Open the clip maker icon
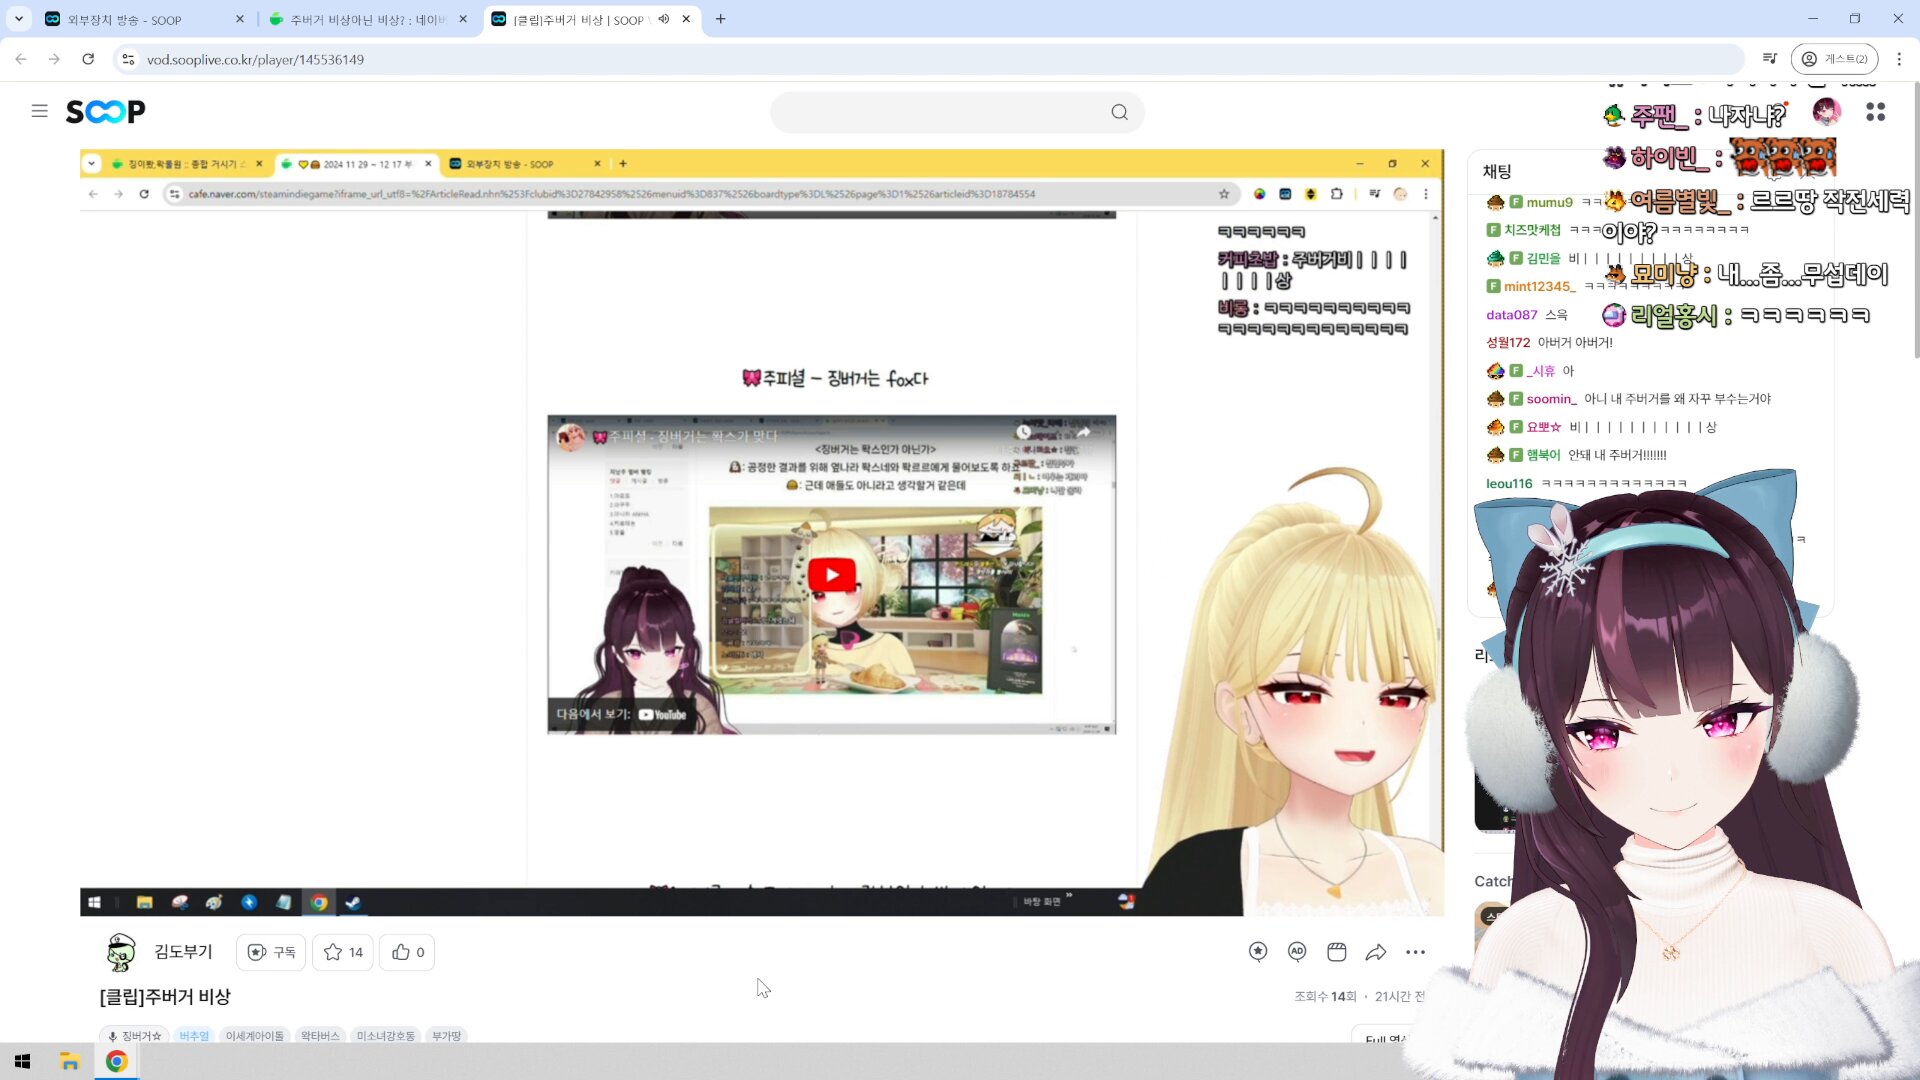Viewport: 1920px width, 1080px height. tap(1336, 952)
